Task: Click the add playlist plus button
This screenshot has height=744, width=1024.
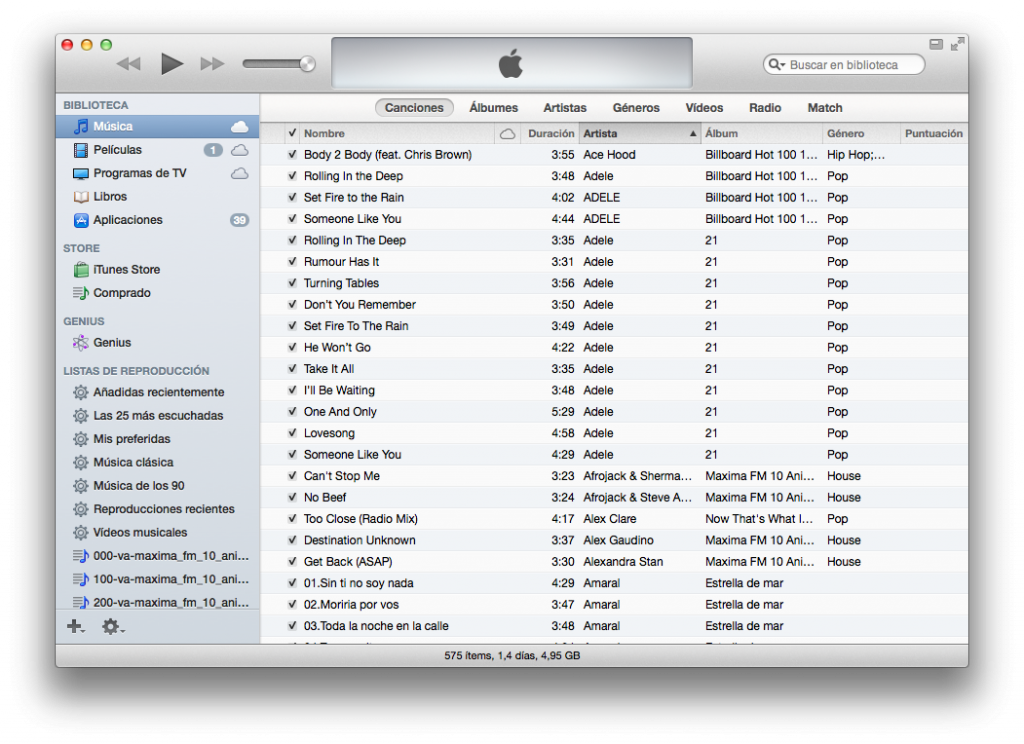Action: 76,626
